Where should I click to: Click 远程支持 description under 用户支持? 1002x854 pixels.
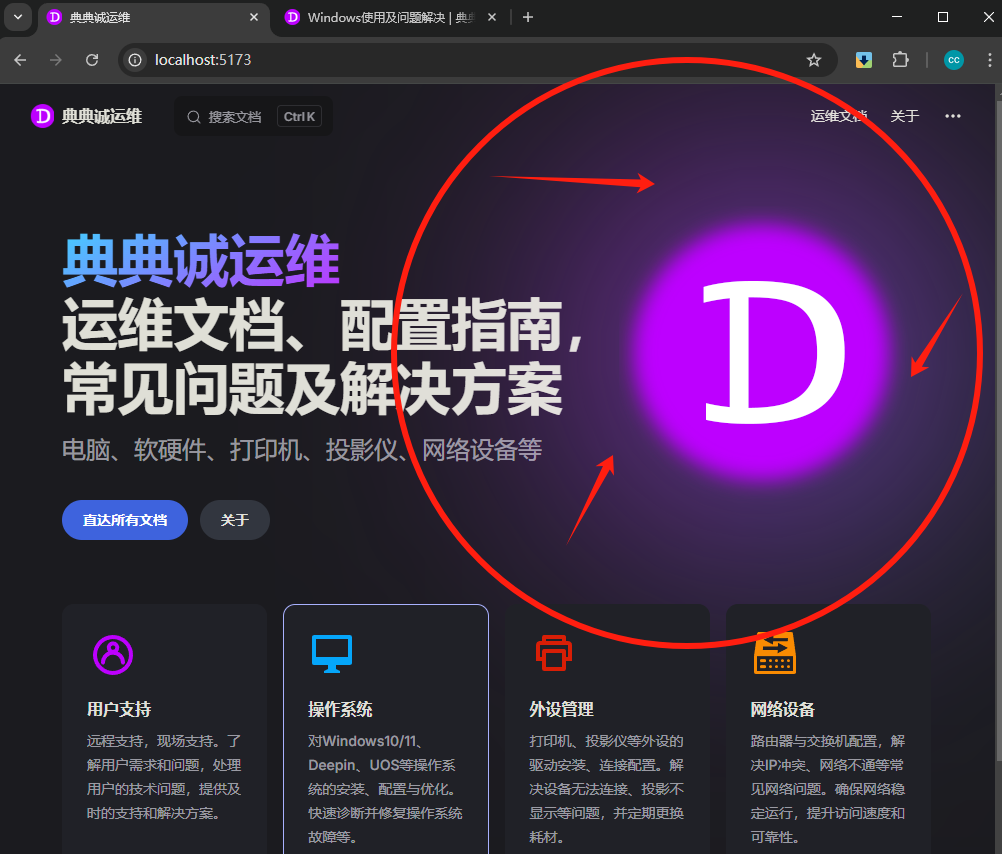pyautogui.click(x=164, y=777)
